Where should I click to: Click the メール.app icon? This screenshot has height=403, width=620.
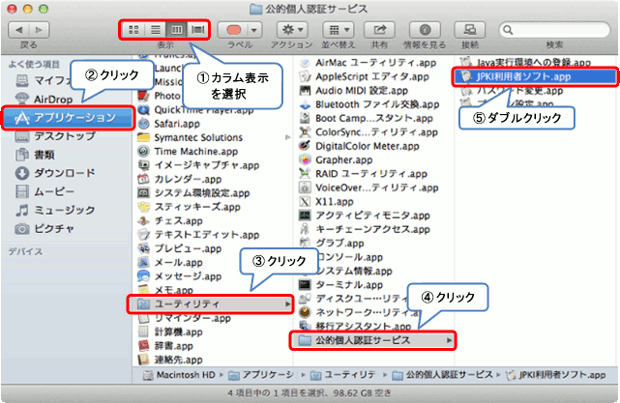coord(143,263)
